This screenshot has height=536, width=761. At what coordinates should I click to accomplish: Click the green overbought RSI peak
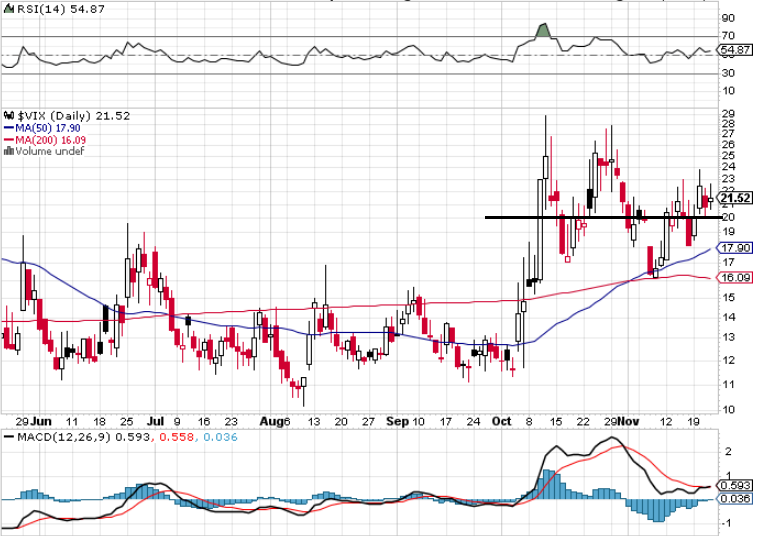[x=542, y=30]
